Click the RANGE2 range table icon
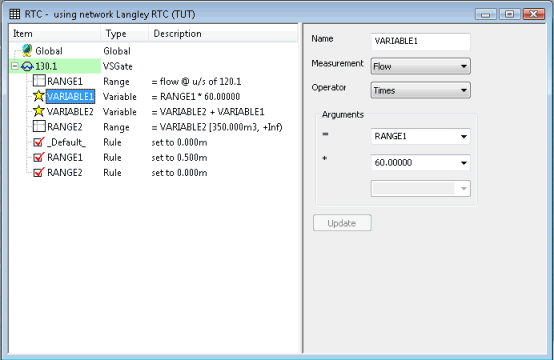Viewport: 554px width, 360px height. (39, 126)
